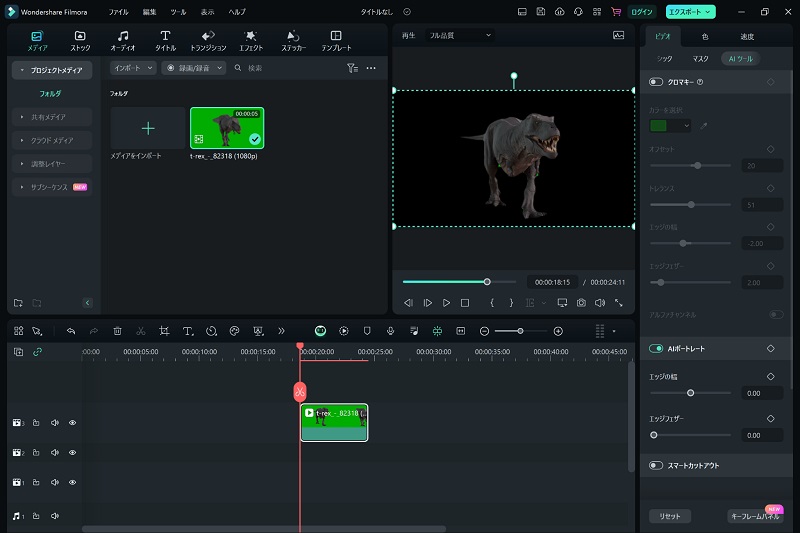Open the エフェクト tab
The image size is (800, 533).
click(251, 41)
